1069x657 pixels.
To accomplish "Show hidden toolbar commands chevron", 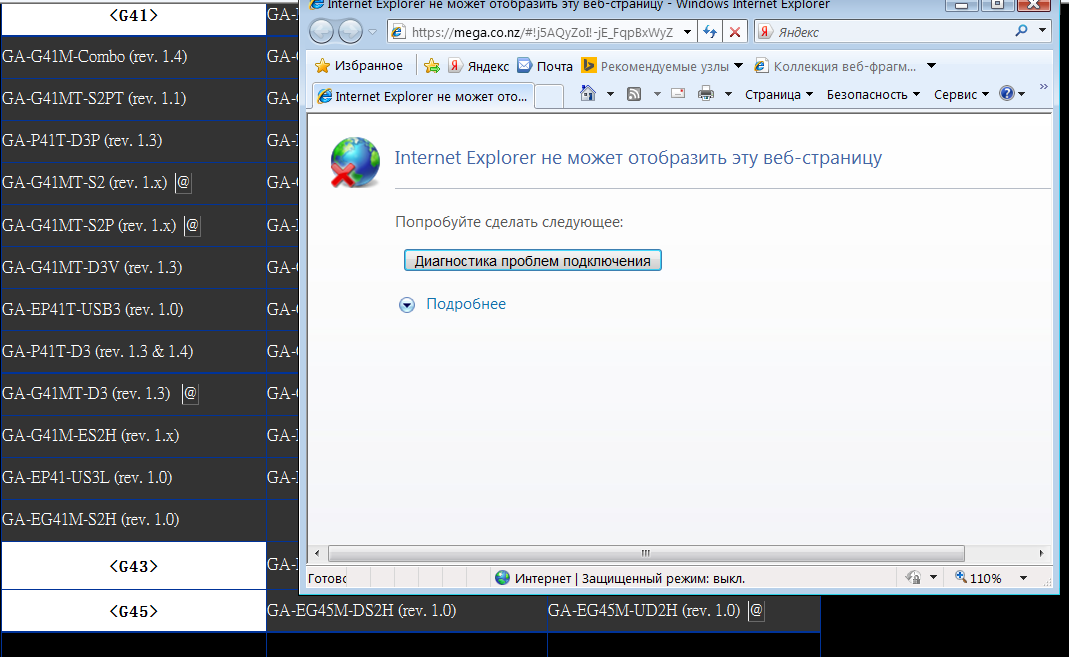I will coord(1043,87).
